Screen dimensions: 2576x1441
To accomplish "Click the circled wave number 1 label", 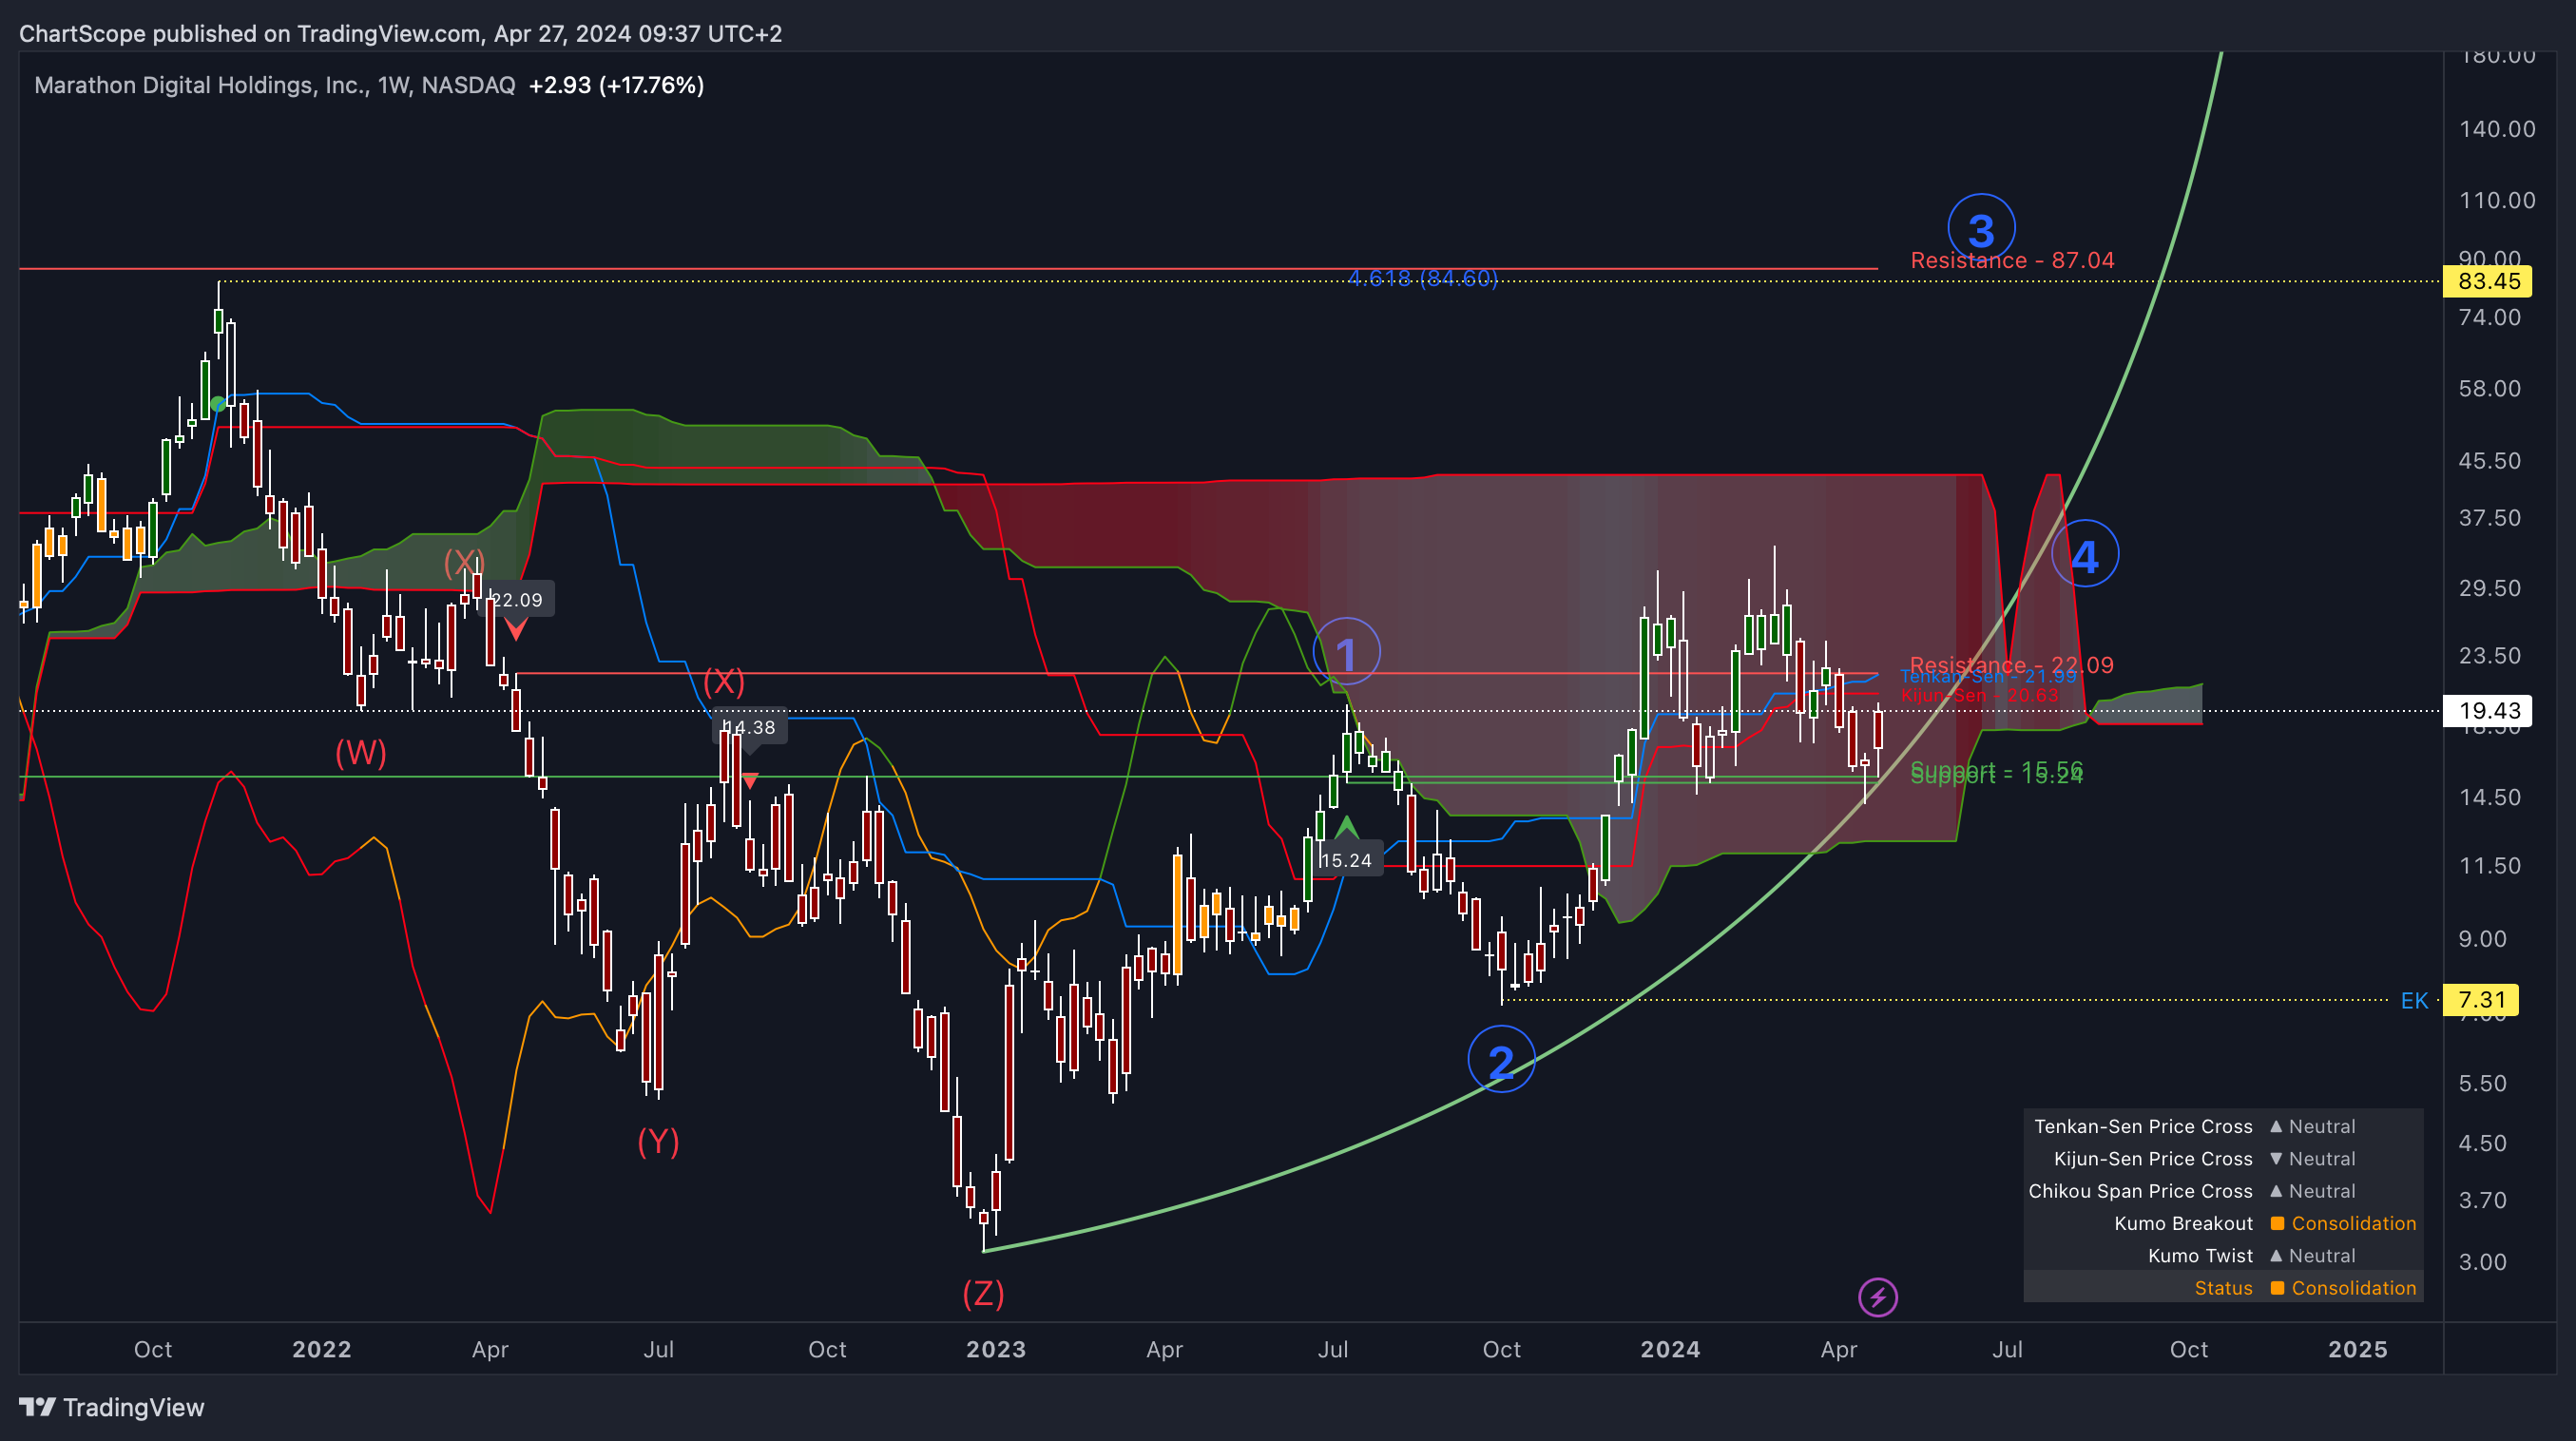I will tap(1346, 652).
